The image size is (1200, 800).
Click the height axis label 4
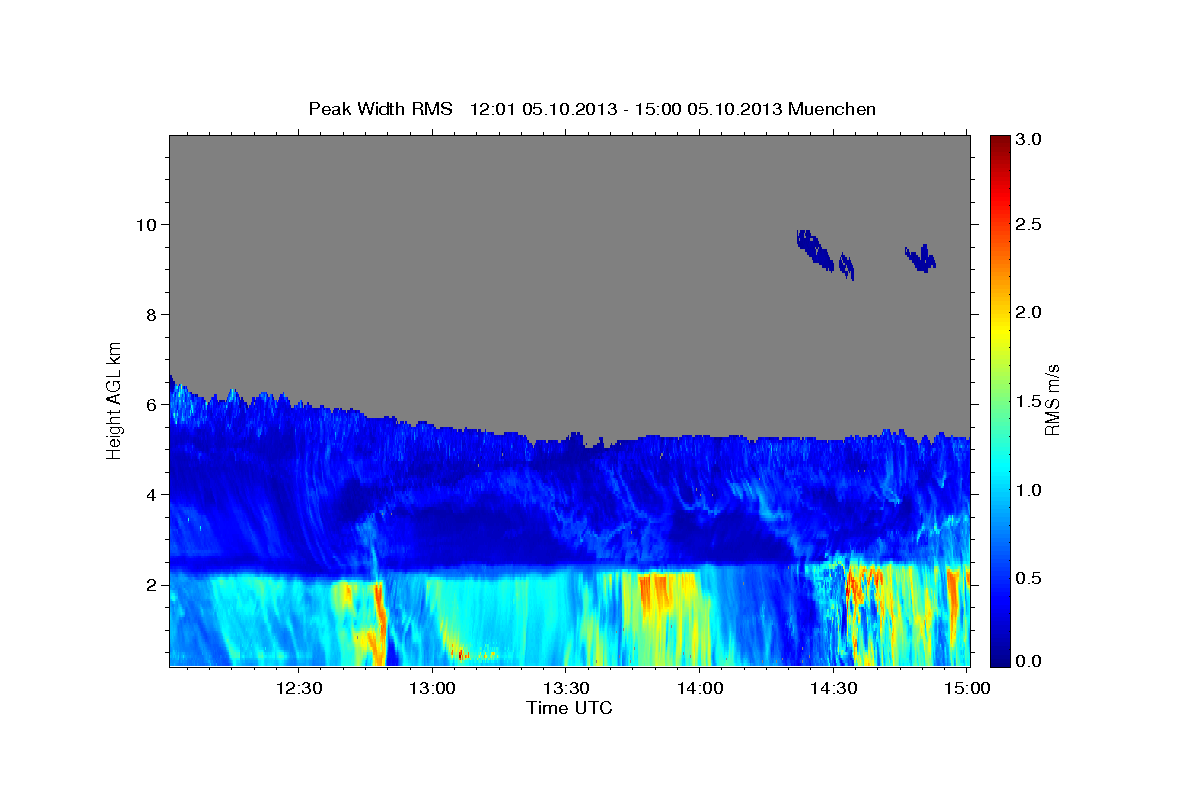(152, 494)
